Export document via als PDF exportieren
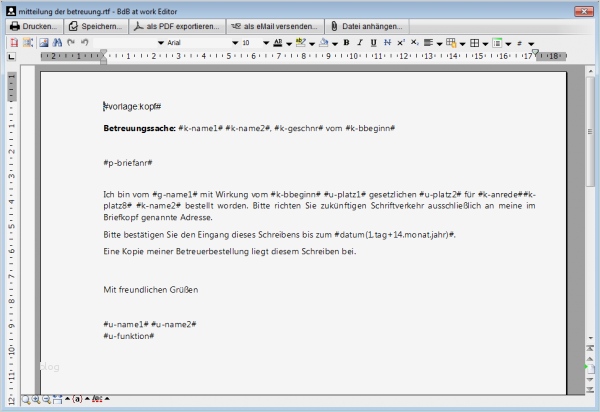Image resolution: width=600 pixels, height=412 pixels. click(177, 26)
